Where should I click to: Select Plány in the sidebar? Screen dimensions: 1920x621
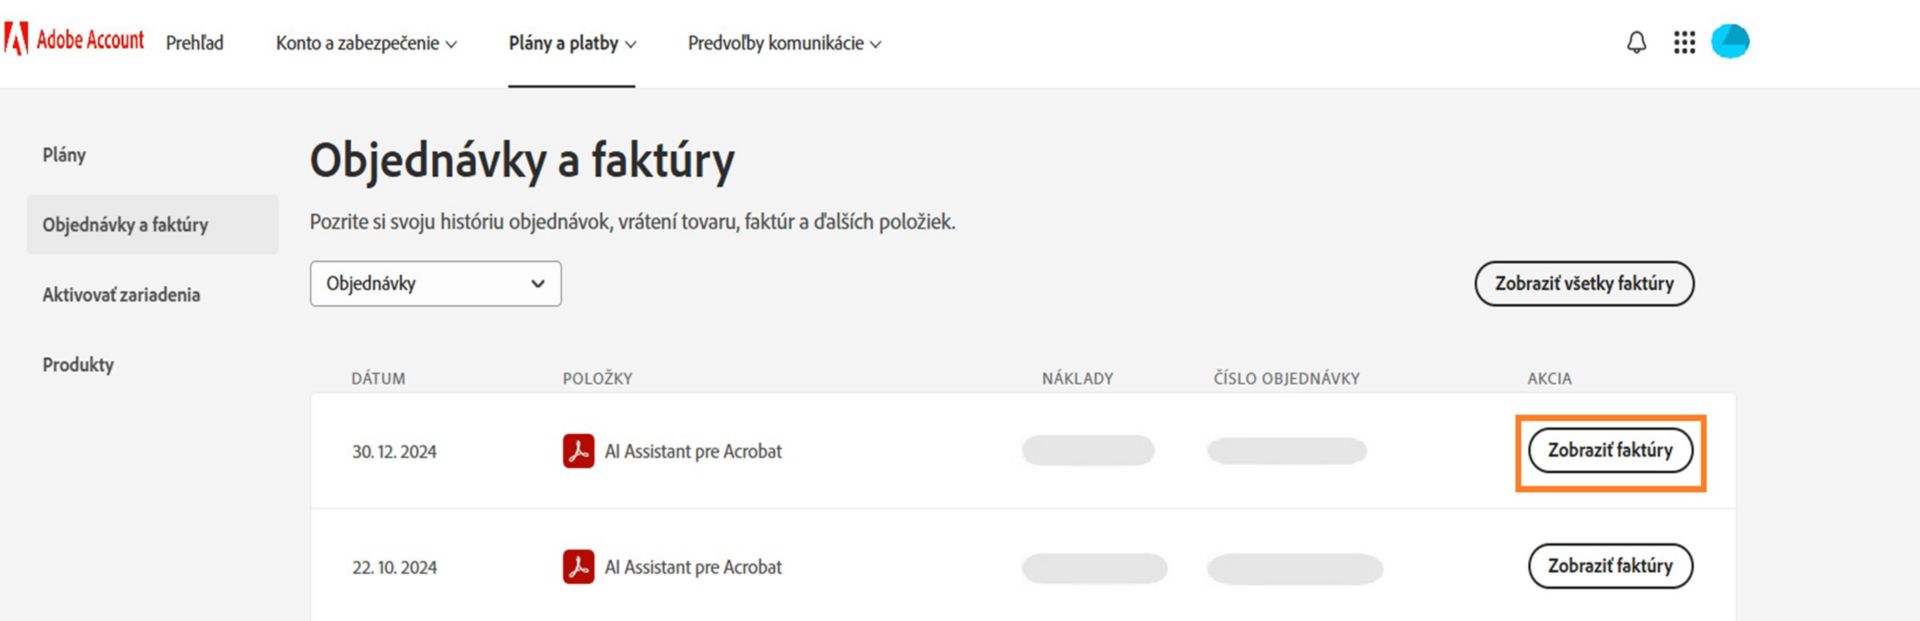click(x=64, y=155)
